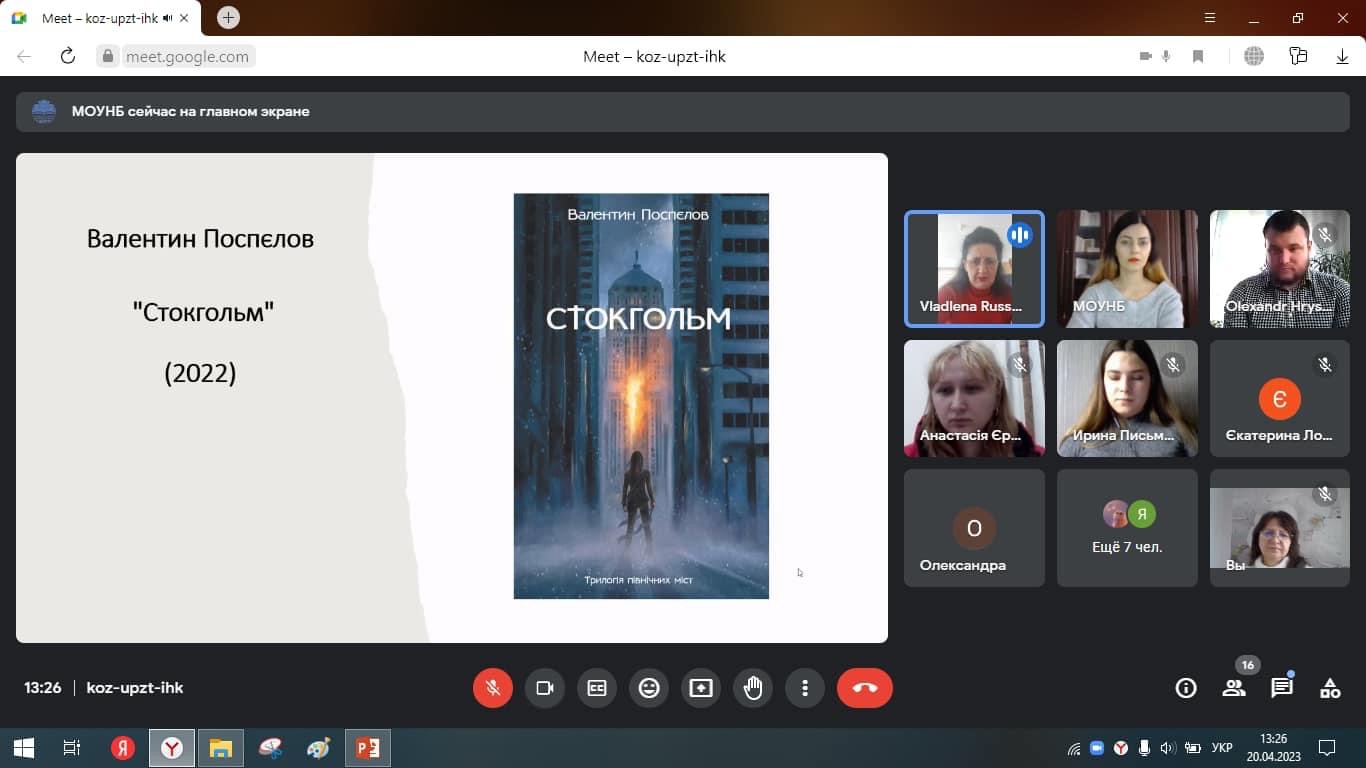Switch keyboard language УКР
1366x768 pixels.
point(1222,748)
